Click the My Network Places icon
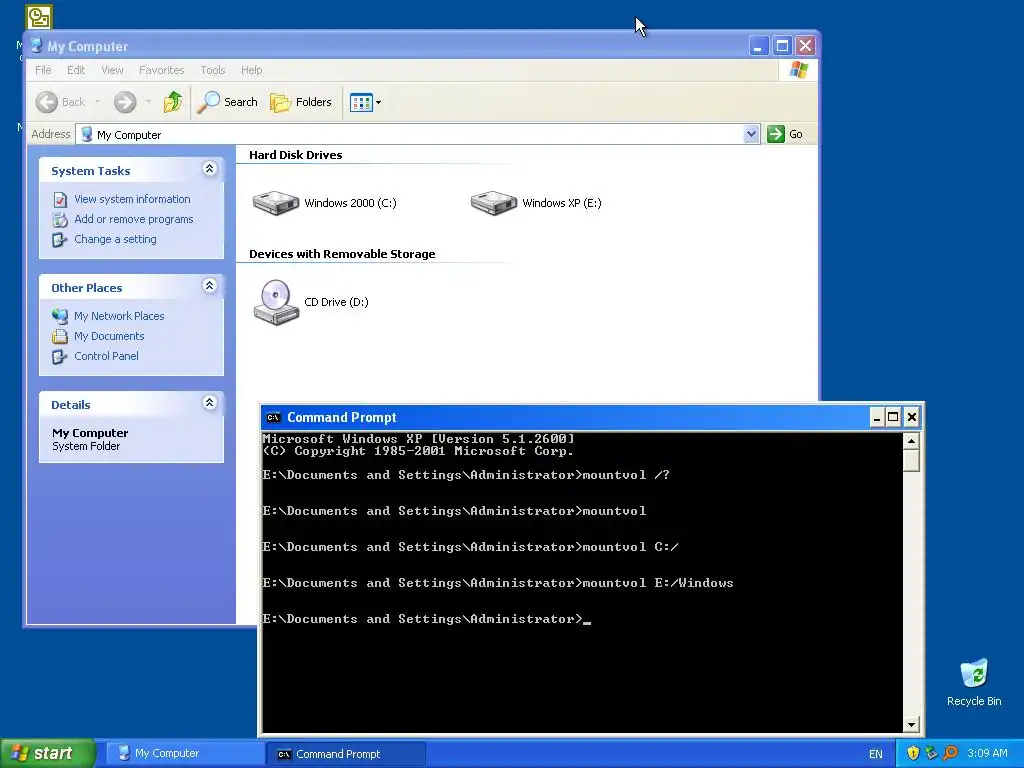Screen dimensions: 1024x768 [60, 316]
